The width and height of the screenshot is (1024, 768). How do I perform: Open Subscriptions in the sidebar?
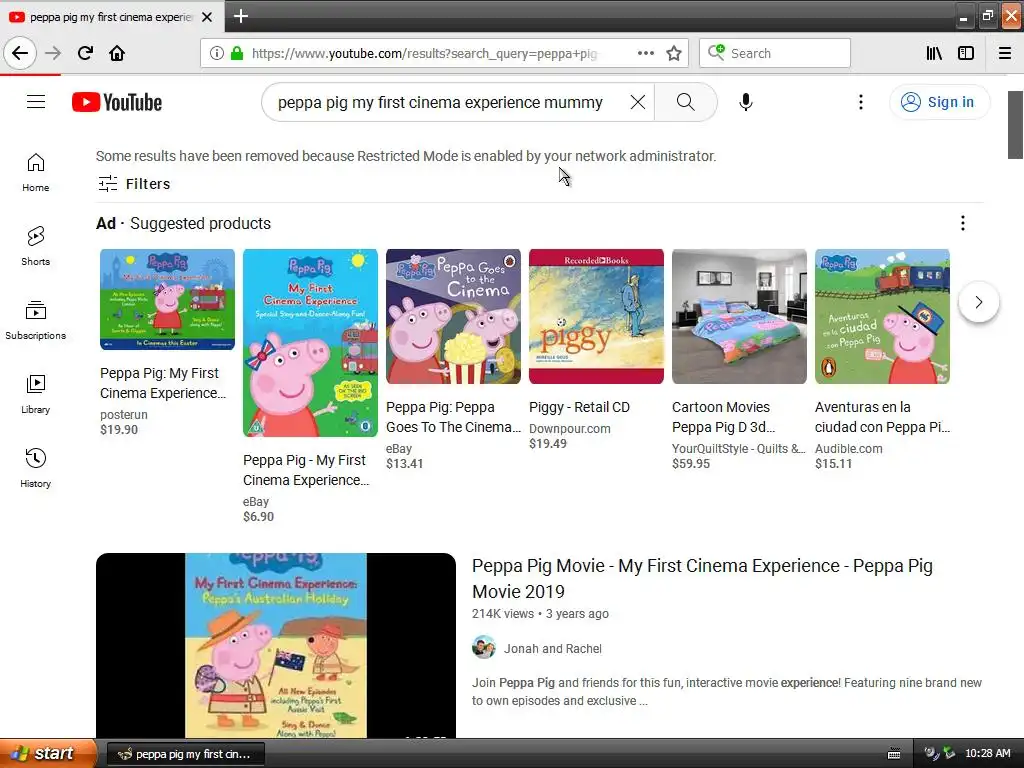(x=35, y=321)
